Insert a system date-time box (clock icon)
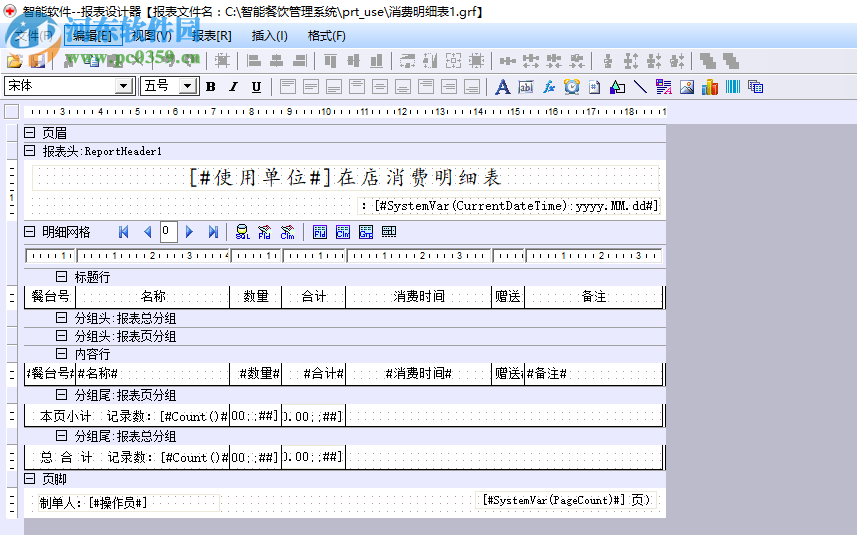Viewport: 857px width, 535px height. pos(572,87)
